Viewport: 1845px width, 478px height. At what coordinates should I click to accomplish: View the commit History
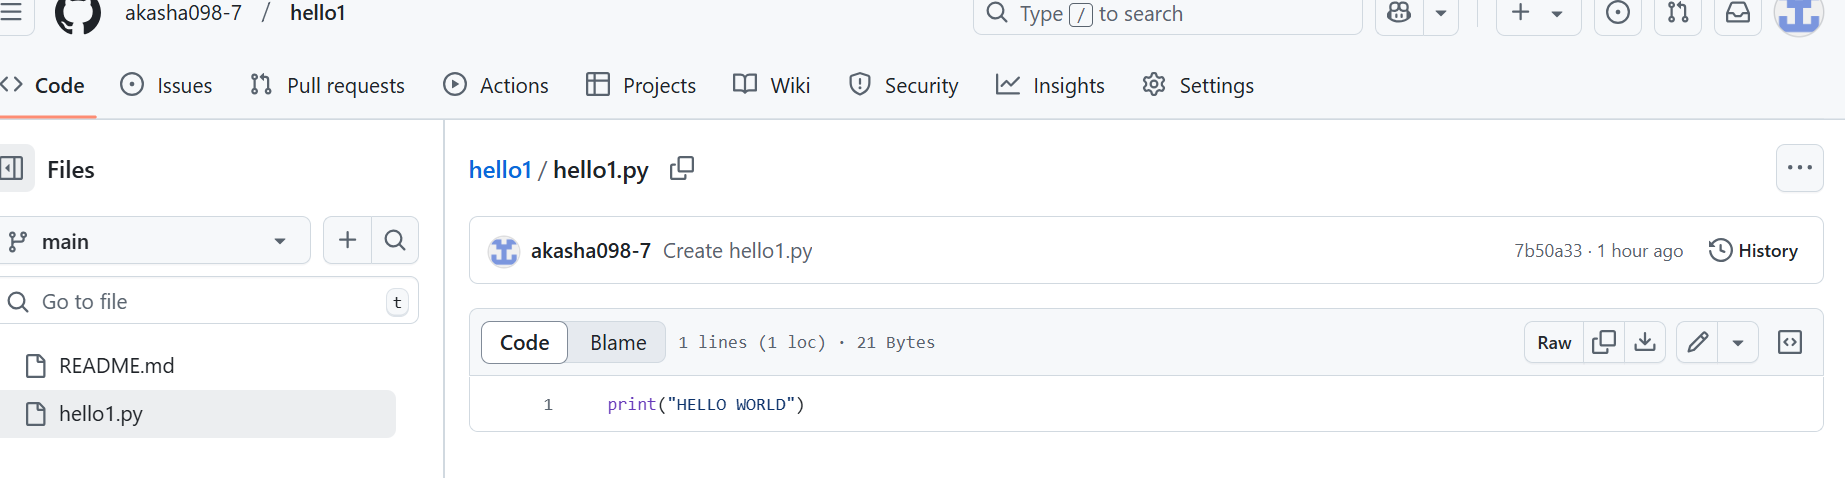tap(1753, 250)
